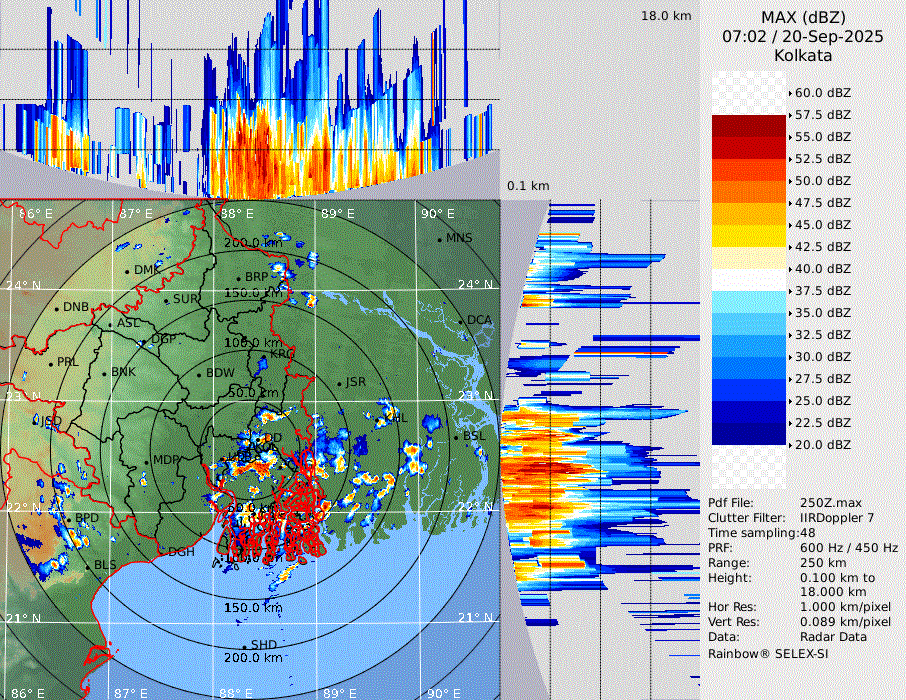
Task: Select the MDP station marker
Action: tap(146, 461)
